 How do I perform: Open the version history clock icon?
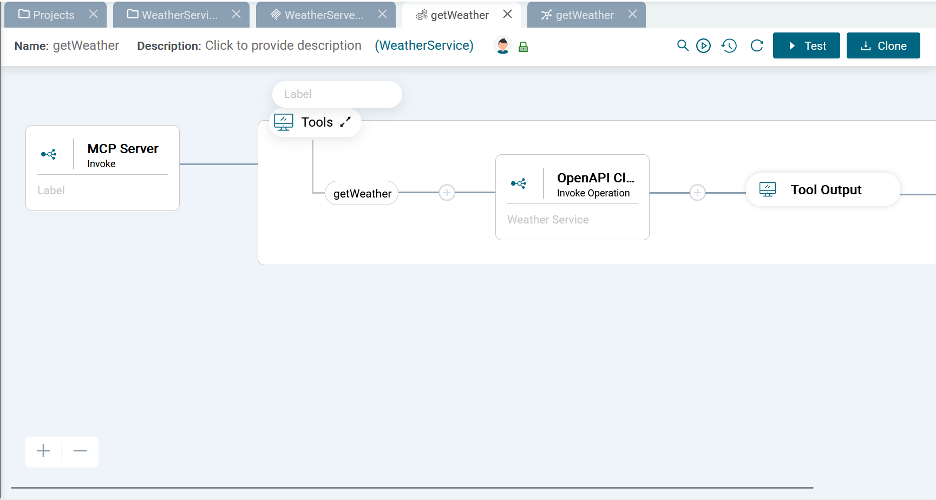[x=729, y=46]
